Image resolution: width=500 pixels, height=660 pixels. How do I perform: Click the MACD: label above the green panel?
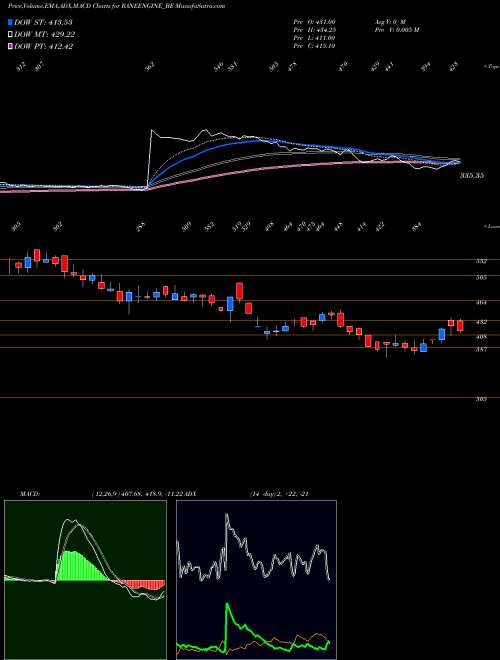[29, 493]
